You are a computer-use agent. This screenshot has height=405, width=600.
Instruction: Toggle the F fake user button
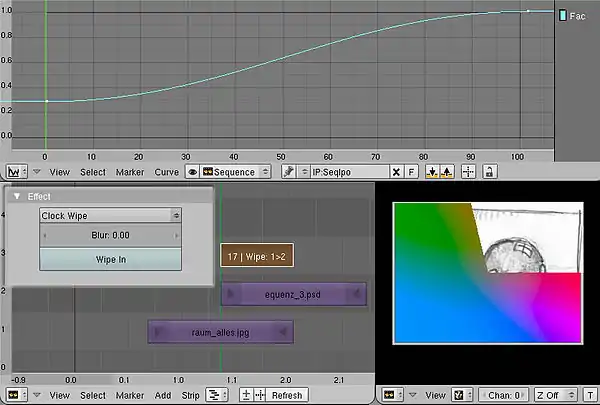(411, 172)
